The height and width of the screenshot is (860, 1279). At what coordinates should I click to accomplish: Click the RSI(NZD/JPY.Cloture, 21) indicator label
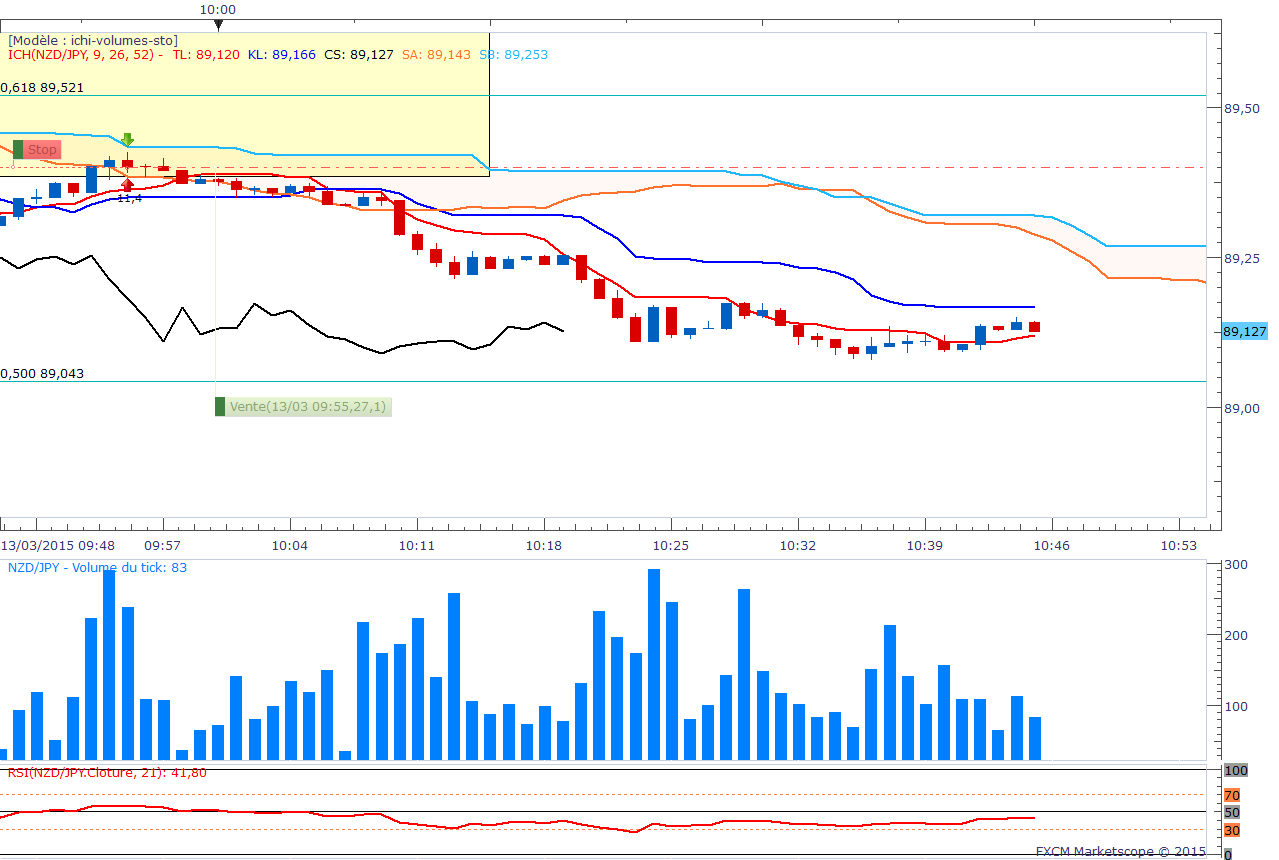pyautogui.click(x=107, y=772)
